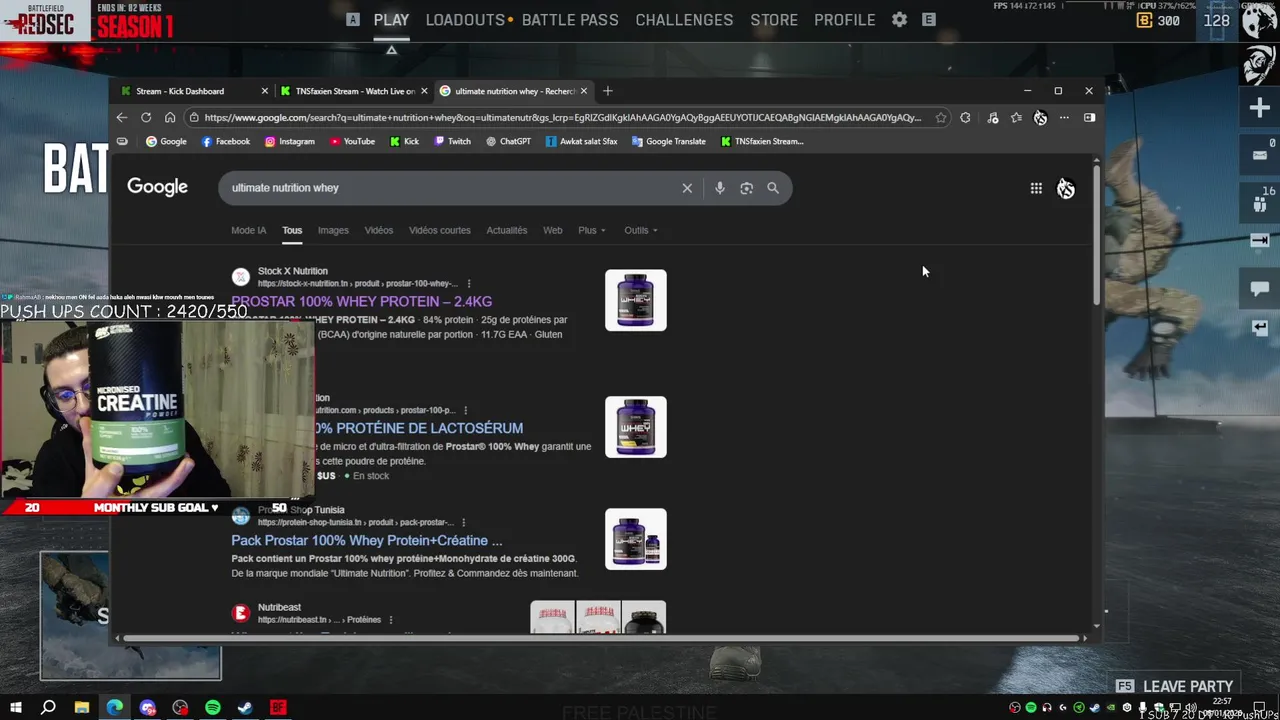Open a new browser tab
The image size is (1280, 720).
pos(607,91)
